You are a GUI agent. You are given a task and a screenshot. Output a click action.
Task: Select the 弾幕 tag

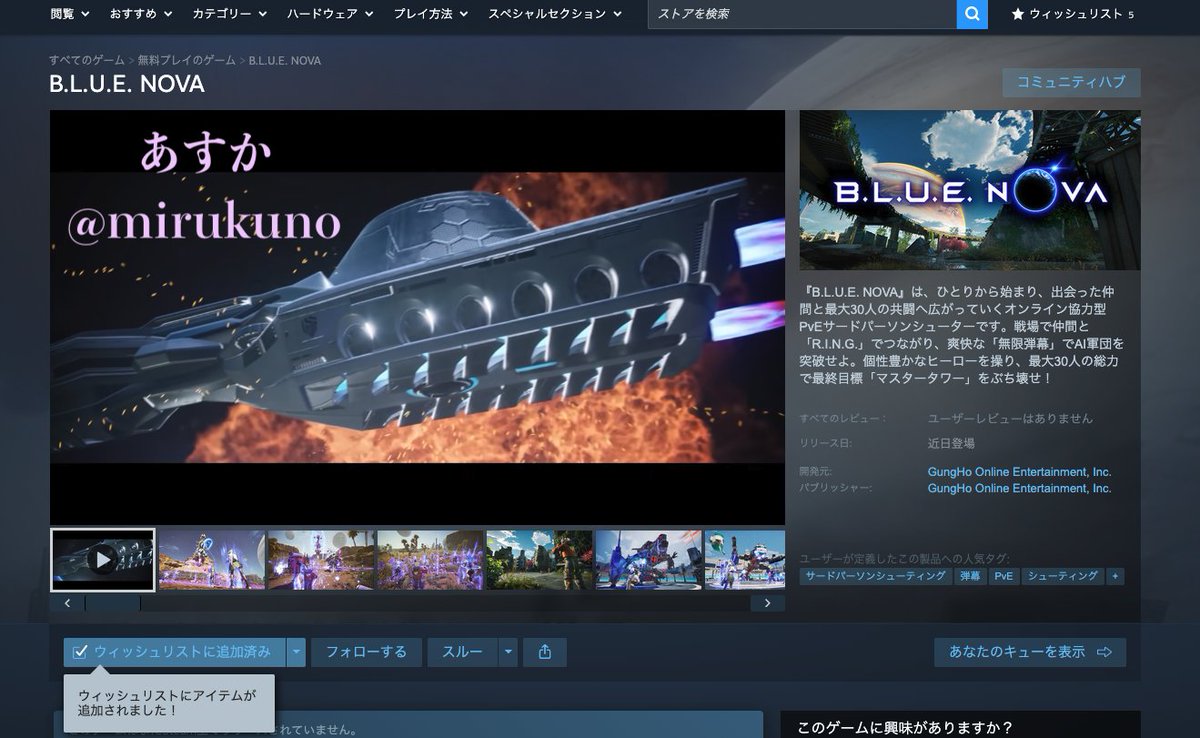969,577
